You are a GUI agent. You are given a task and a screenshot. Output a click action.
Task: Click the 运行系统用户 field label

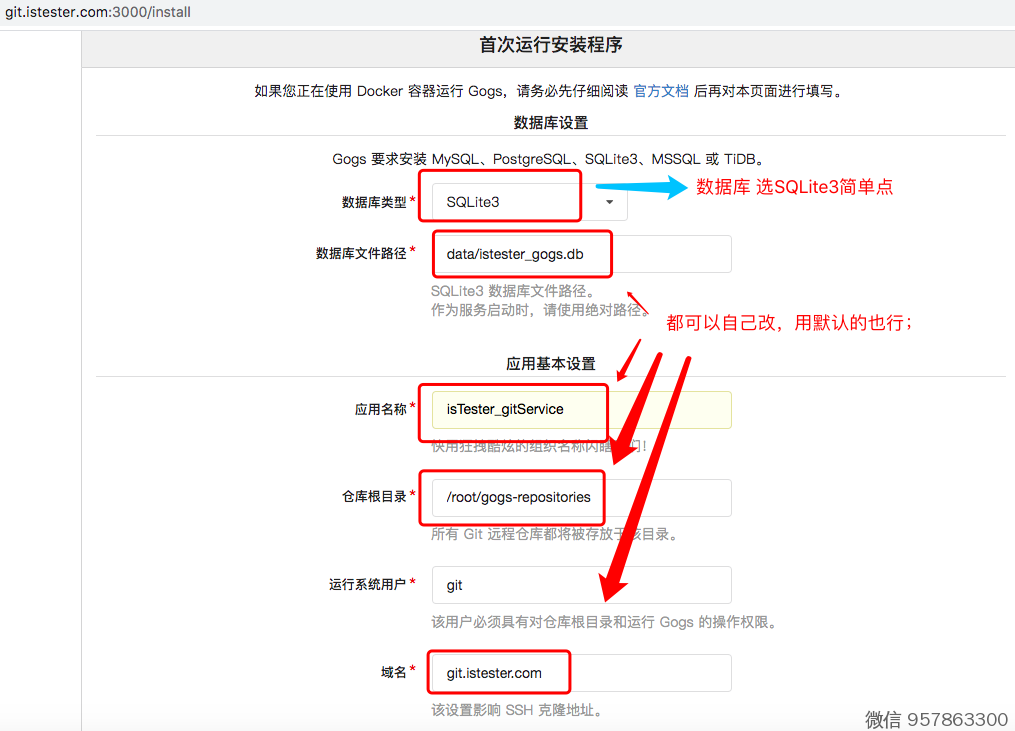coord(367,585)
